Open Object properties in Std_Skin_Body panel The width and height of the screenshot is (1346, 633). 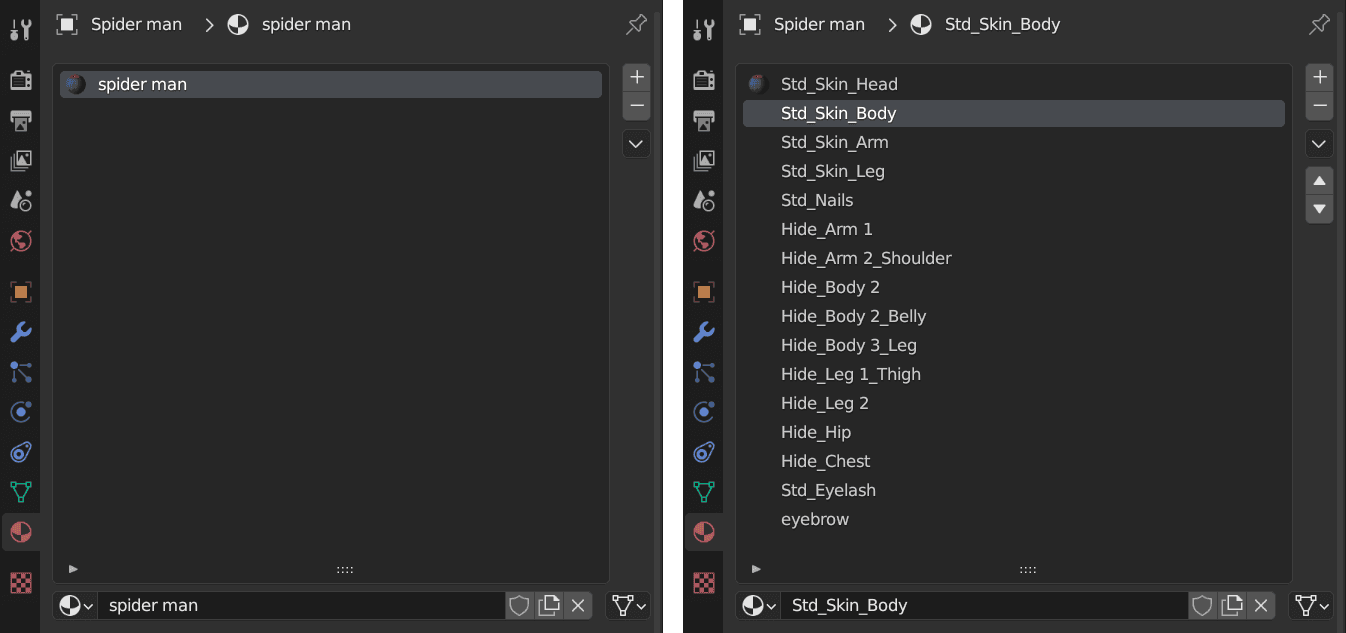click(704, 292)
